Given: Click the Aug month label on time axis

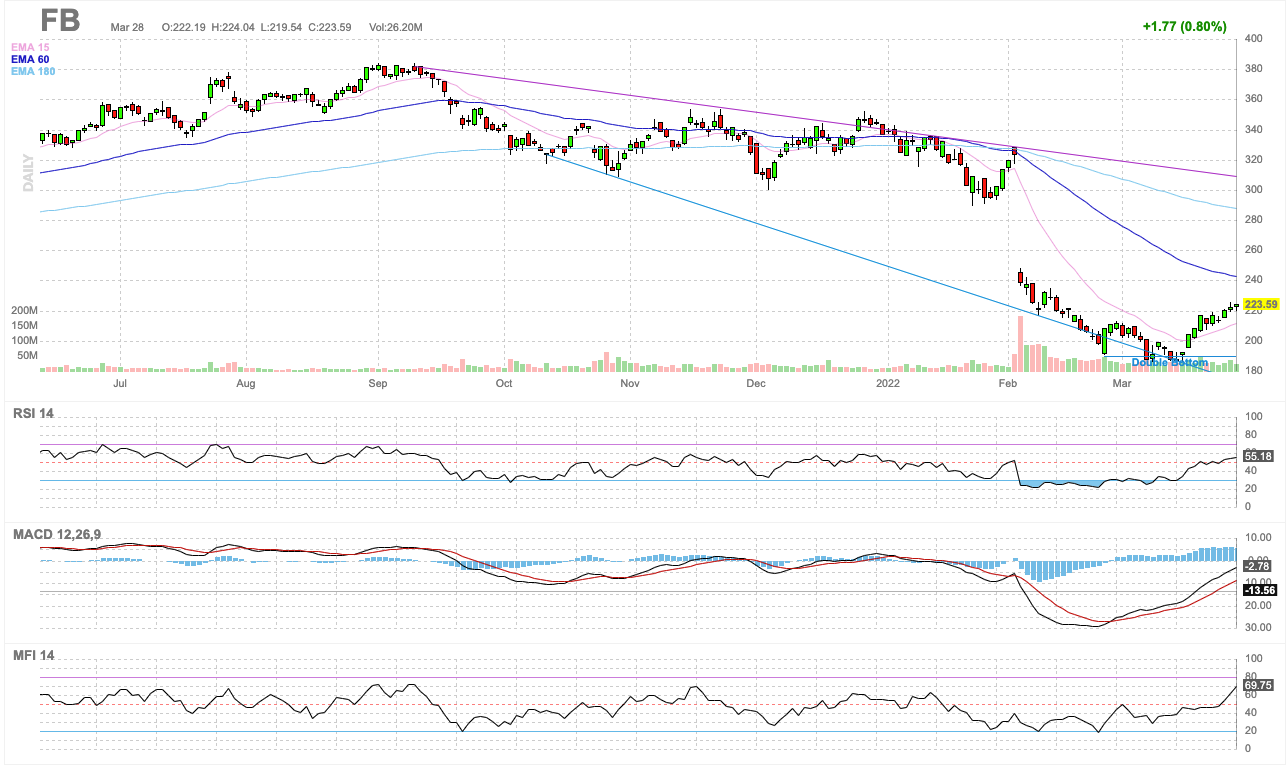Looking at the screenshot, I should [x=244, y=383].
